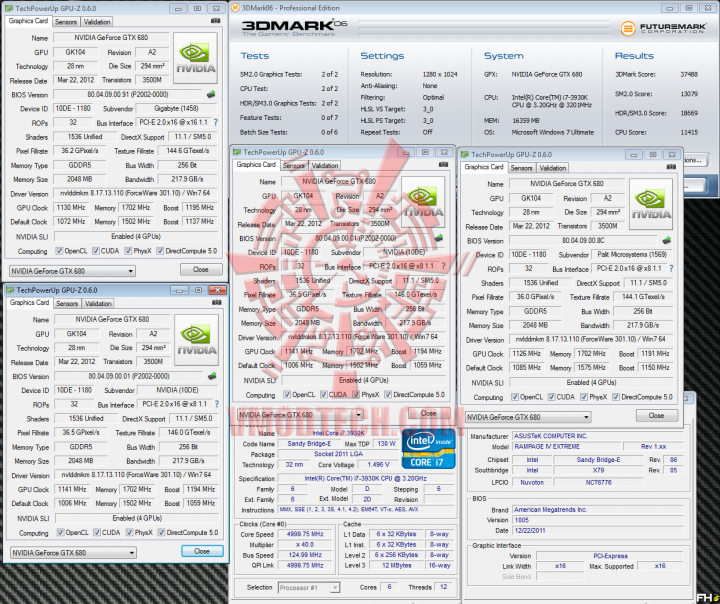
Task: Open Sensors tab in bottom-left GPU-Z window
Action: 67,303
